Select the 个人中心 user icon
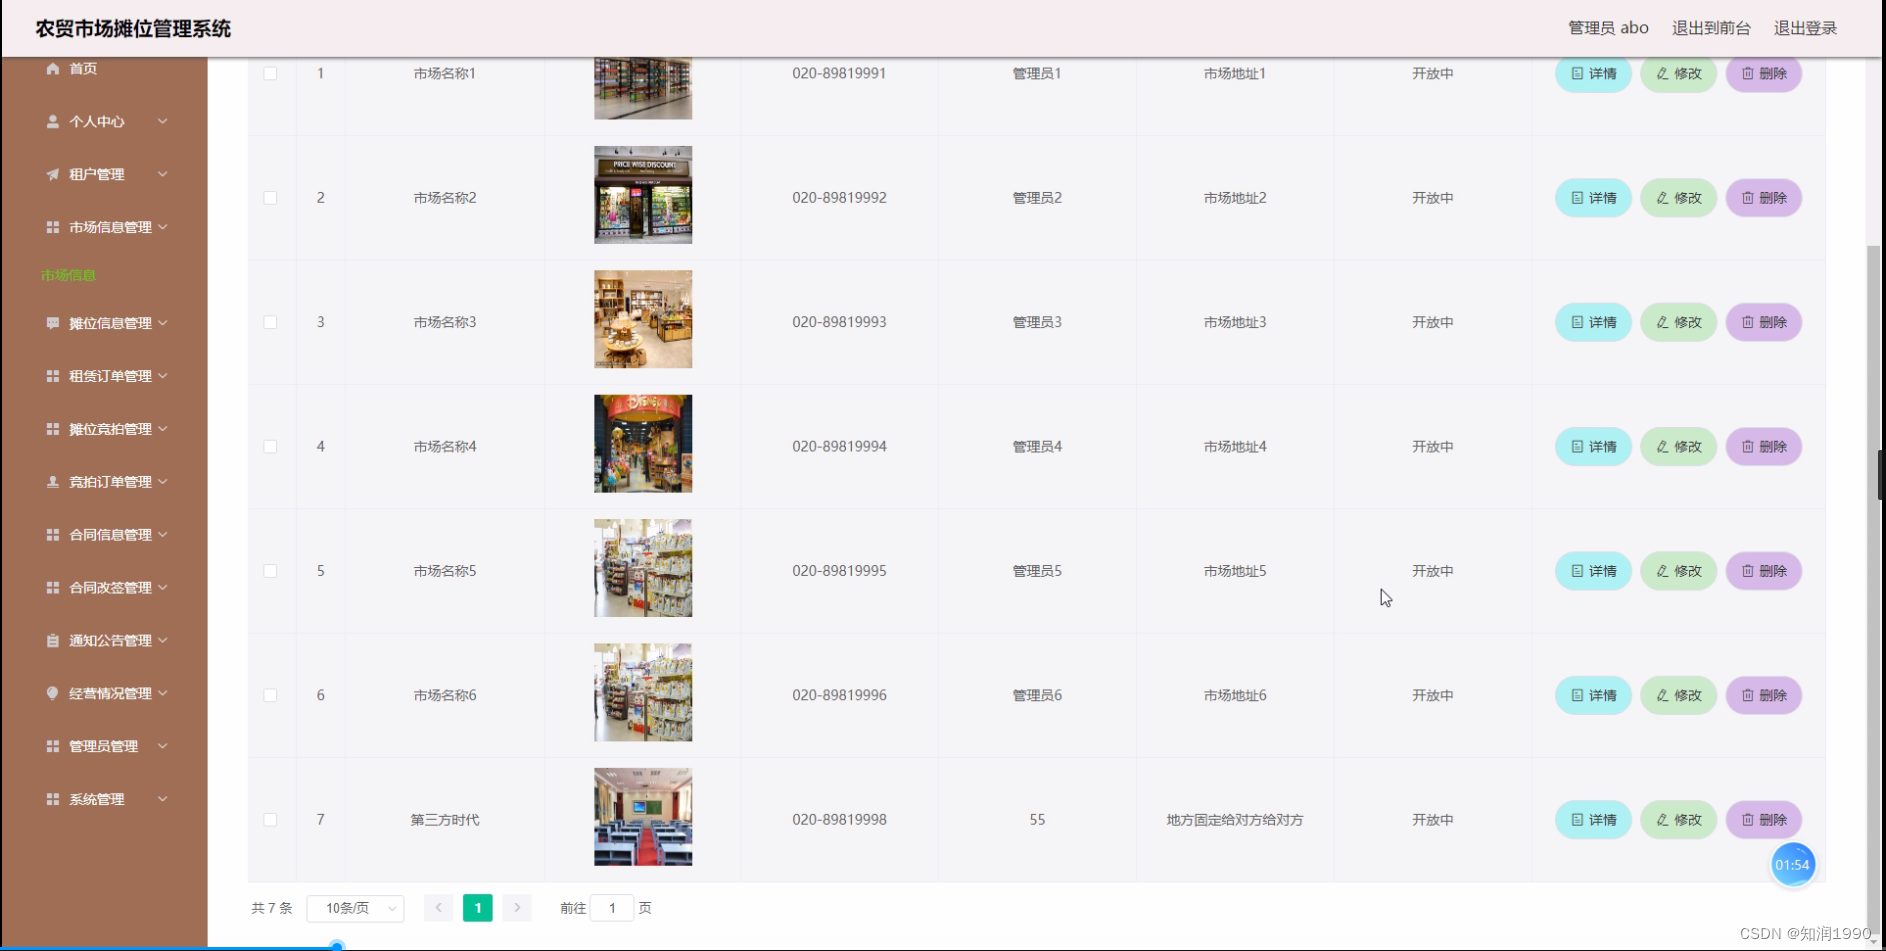The height and width of the screenshot is (951, 1886). [x=52, y=121]
